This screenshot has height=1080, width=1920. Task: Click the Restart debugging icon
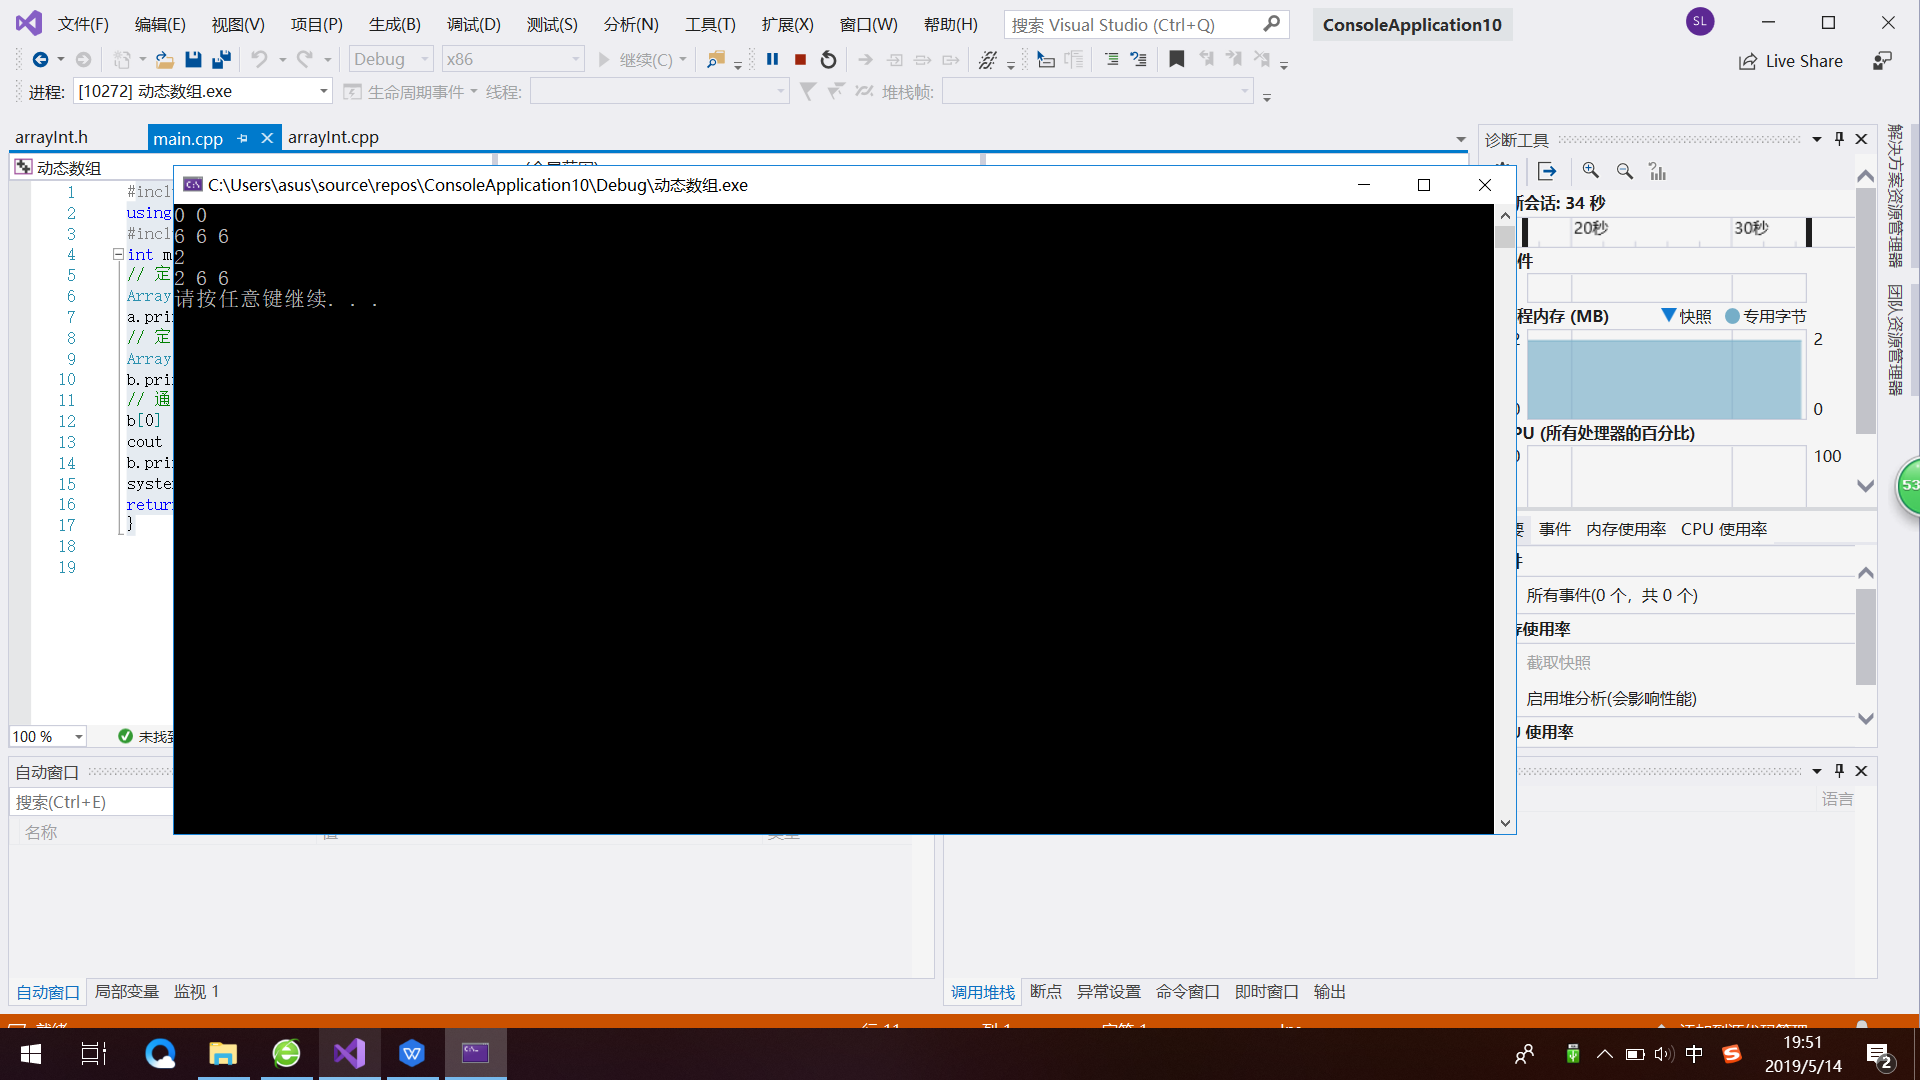828,60
